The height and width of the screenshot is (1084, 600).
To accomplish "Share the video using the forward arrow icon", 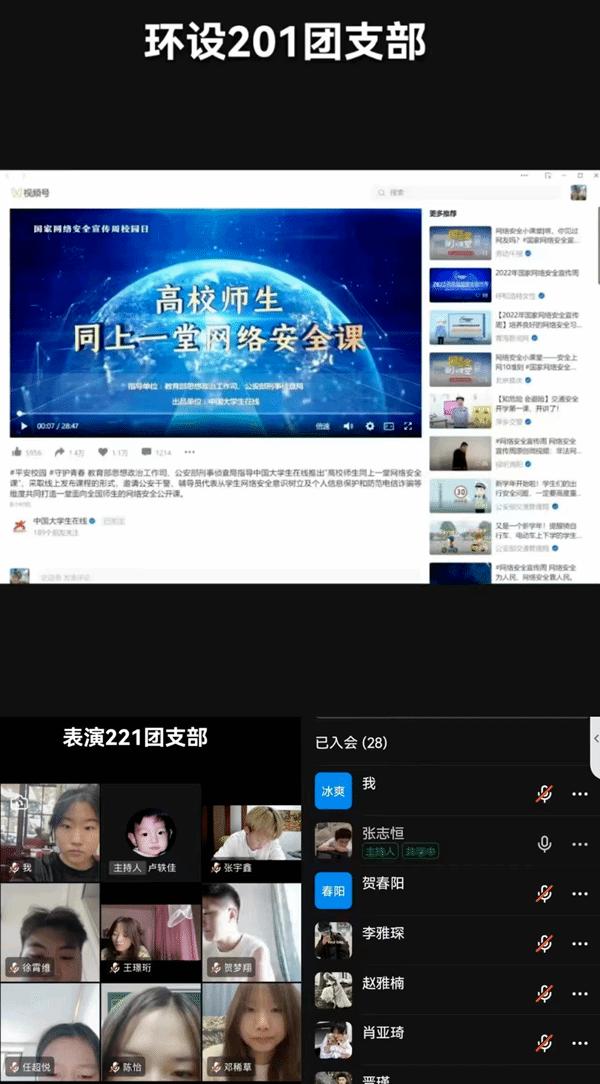I will (60, 452).
